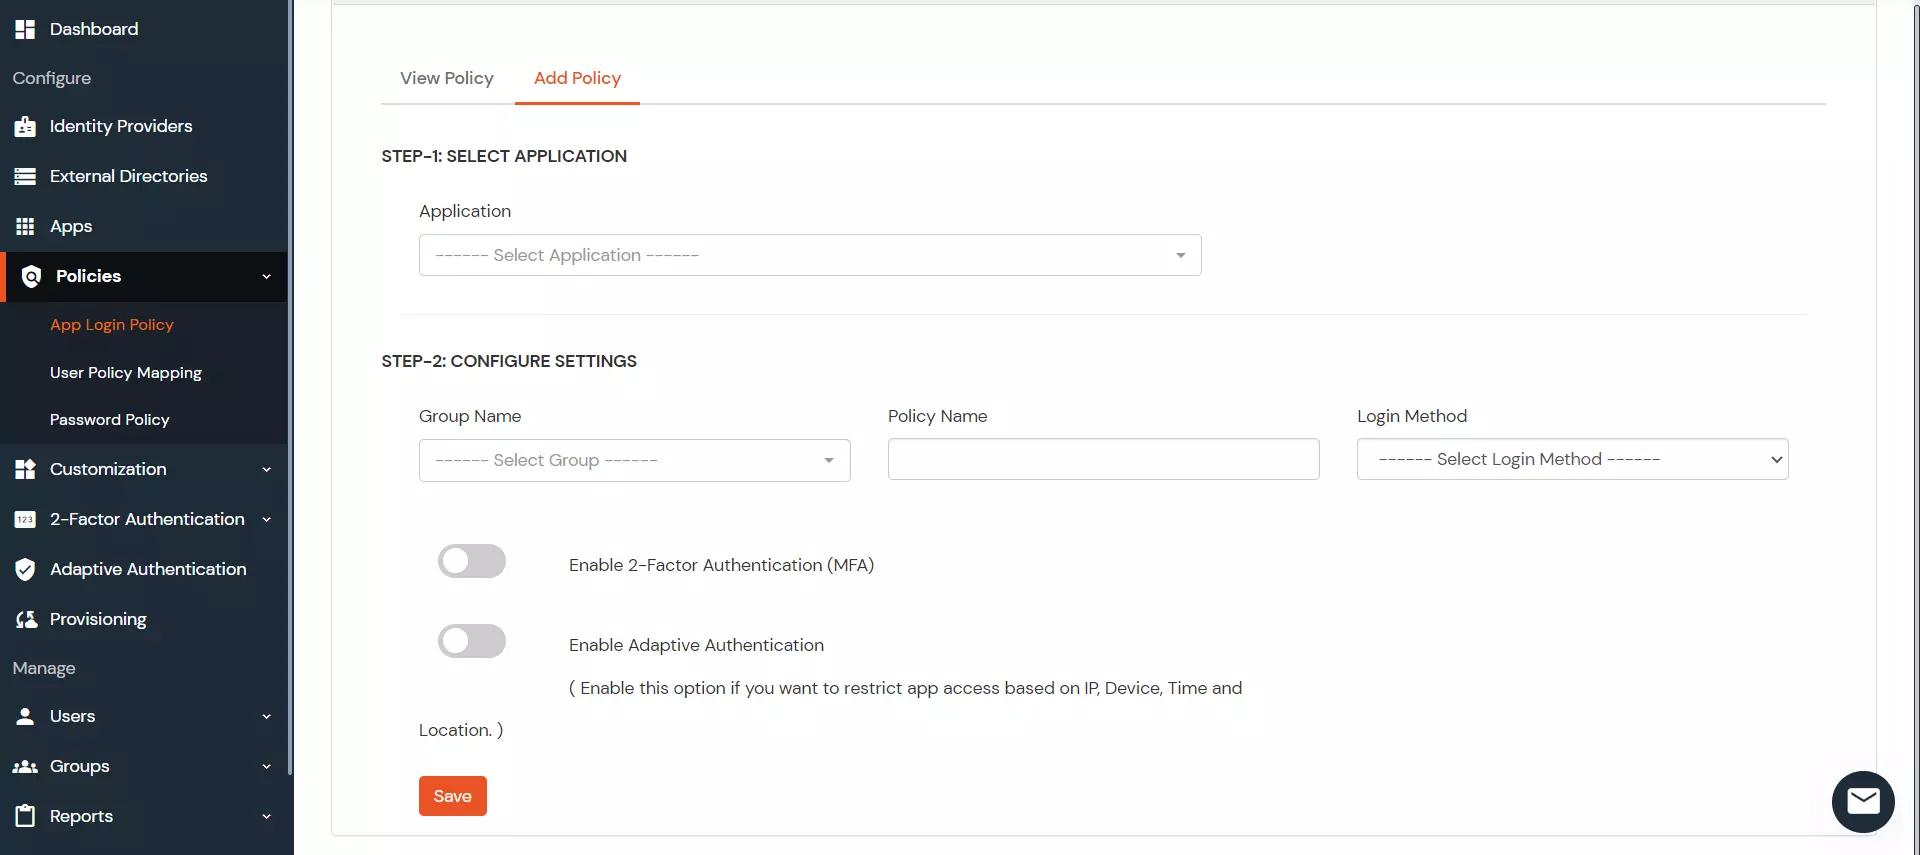Click the Enable 2-Factor Authentication (MFA) label

[x=721, y=565]
